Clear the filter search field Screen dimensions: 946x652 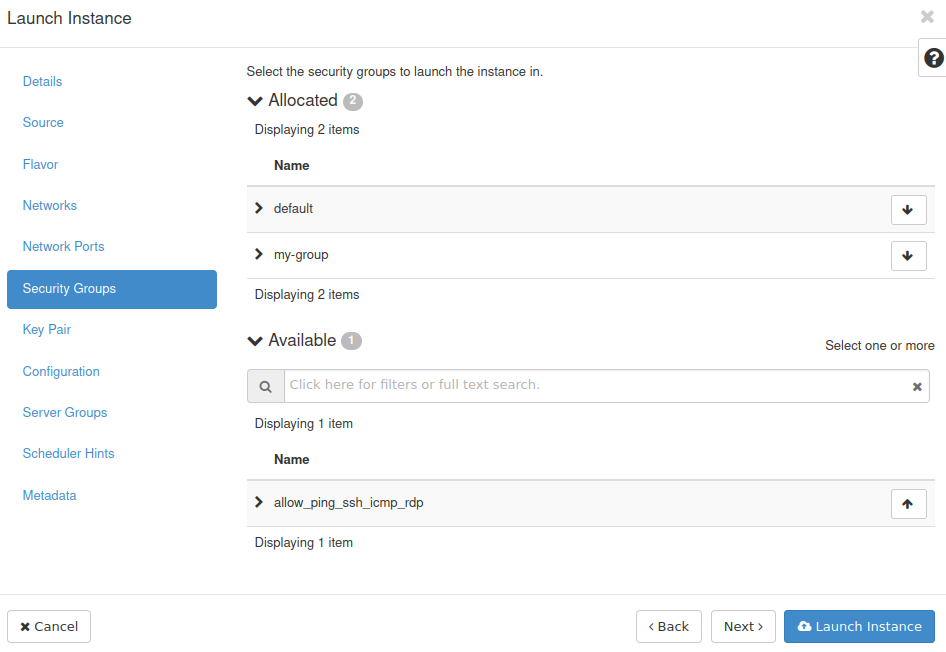pos(917,387)
